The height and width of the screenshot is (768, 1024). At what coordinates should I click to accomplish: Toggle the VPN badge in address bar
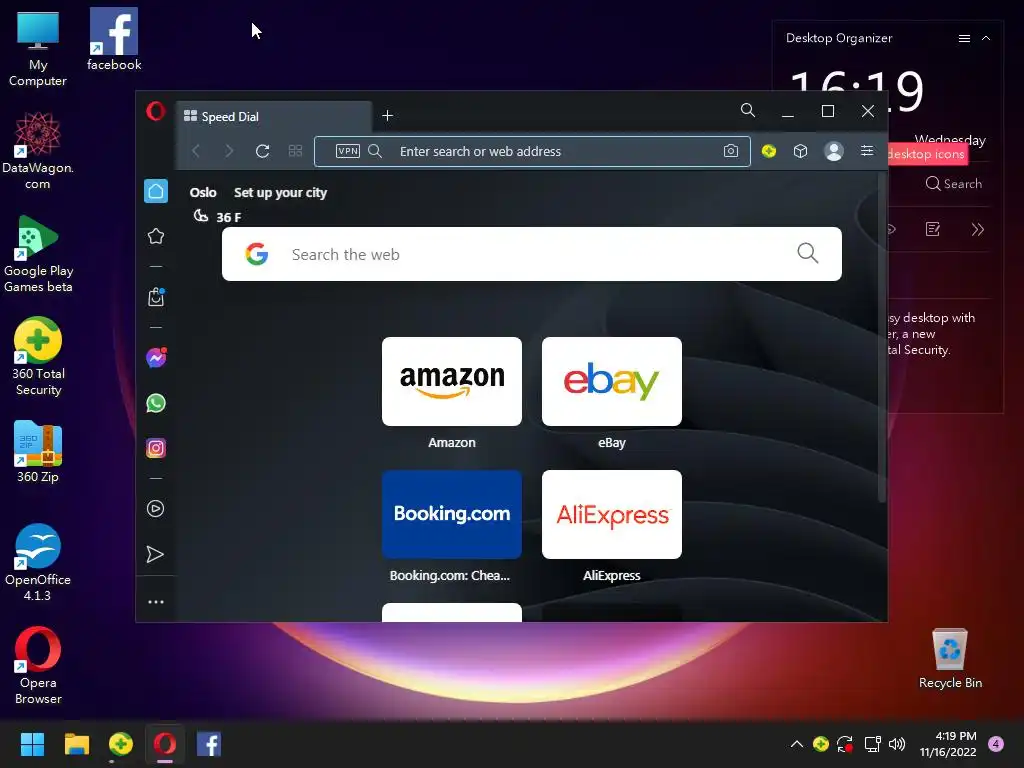(347, 151)
